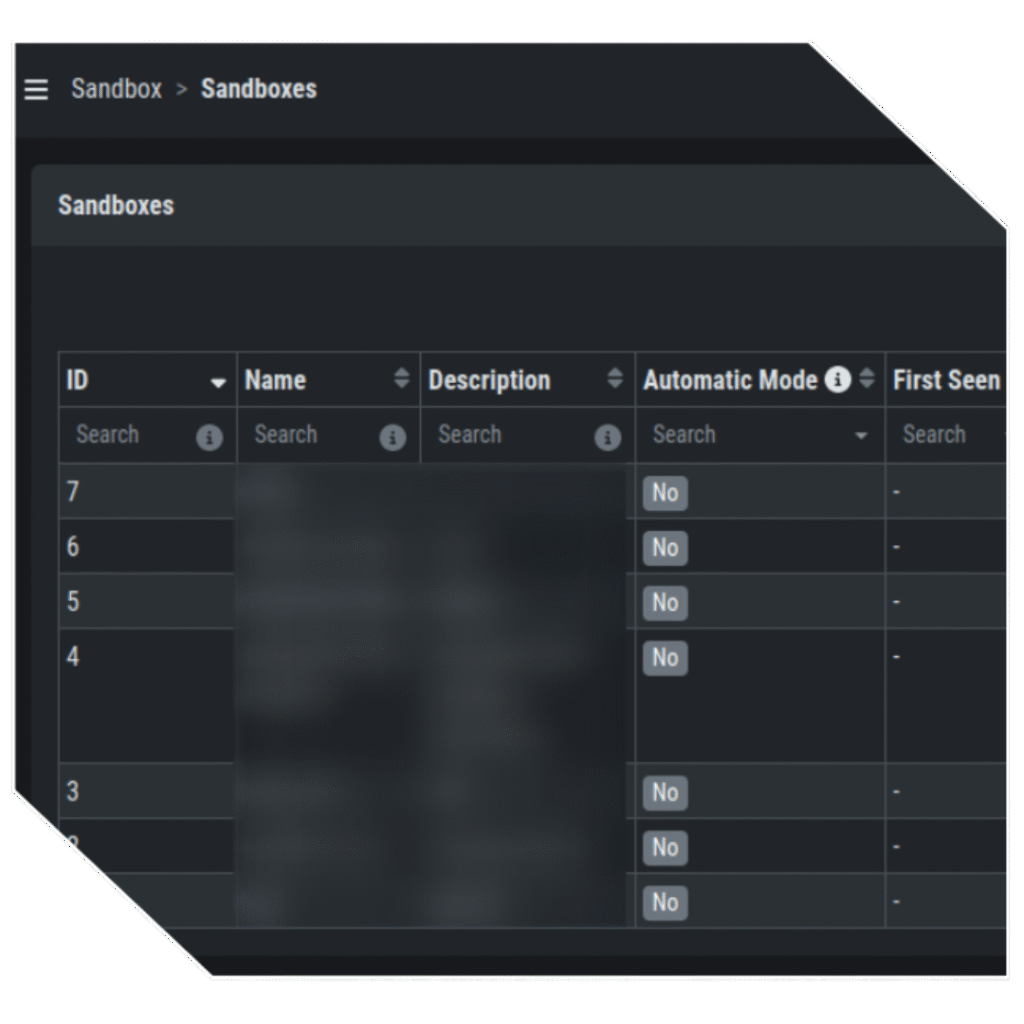Open the Automatic Mode search dropdown
The width and height of the screenshot is (1024, 1024).
760,435
